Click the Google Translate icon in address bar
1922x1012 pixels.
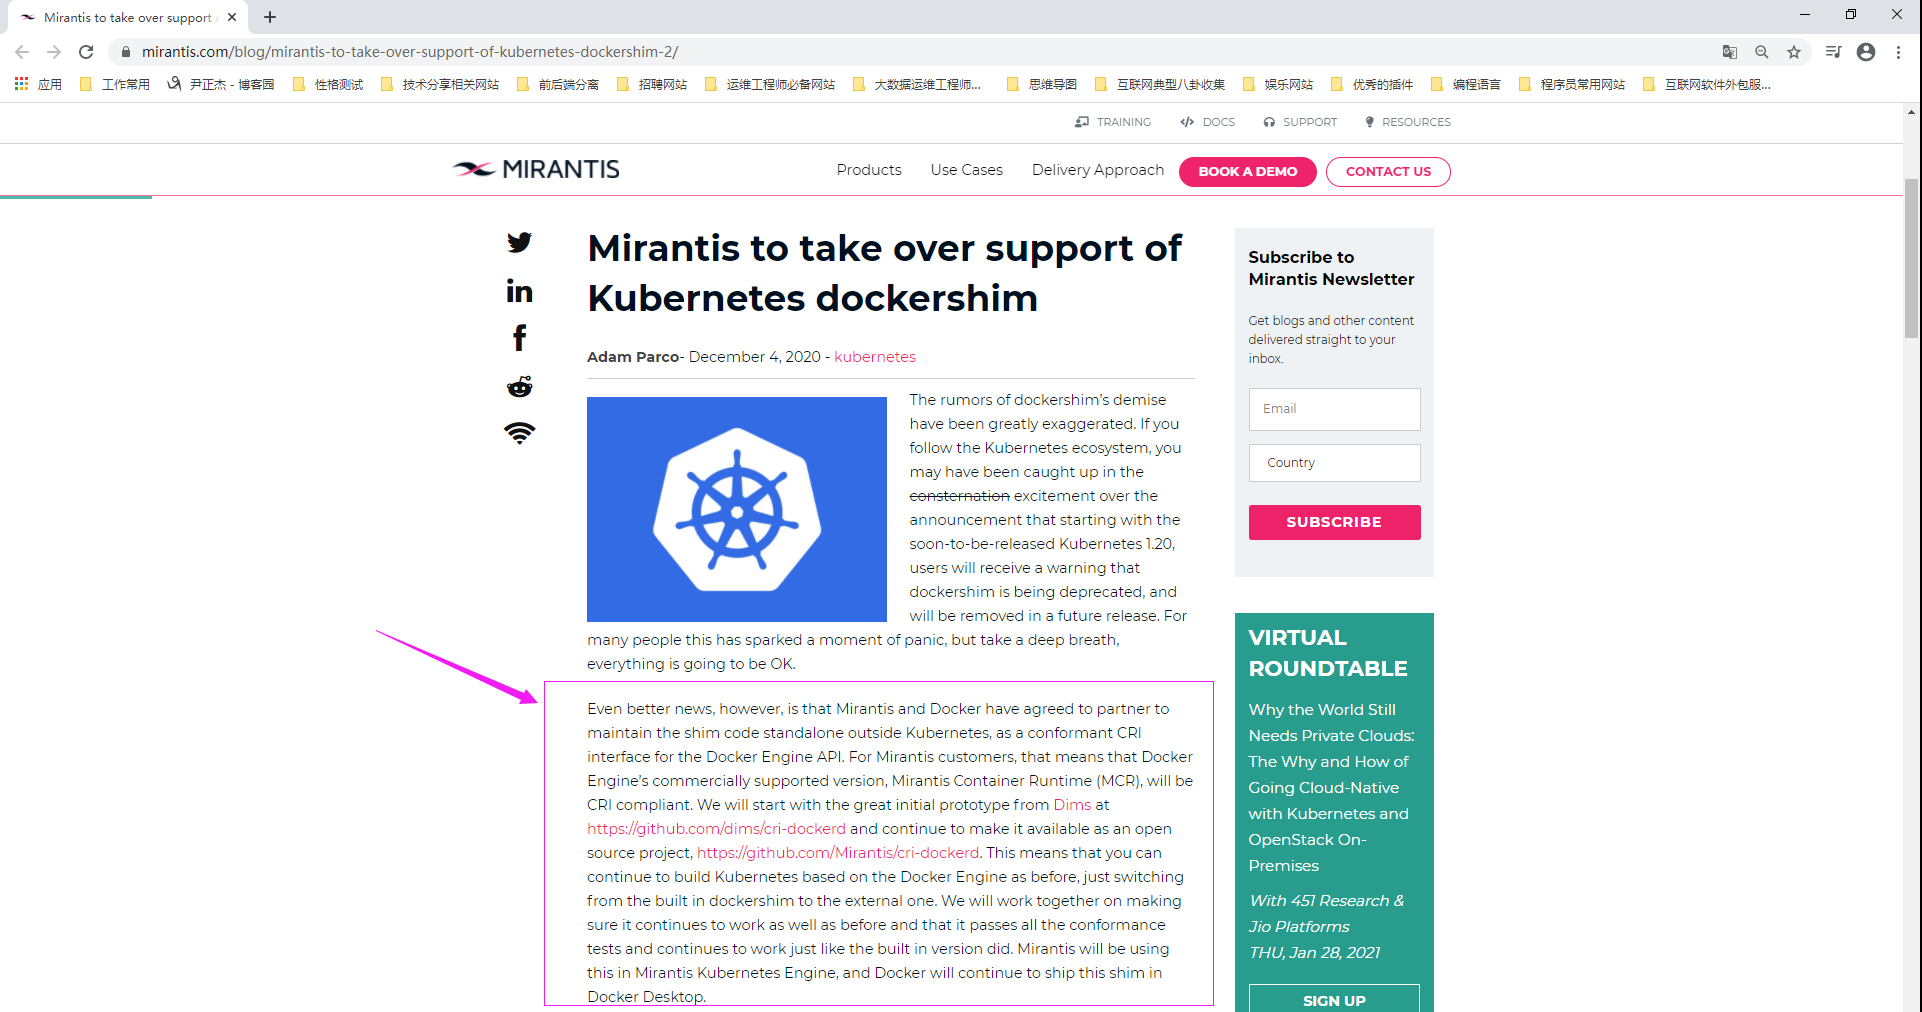(1729, 52)
